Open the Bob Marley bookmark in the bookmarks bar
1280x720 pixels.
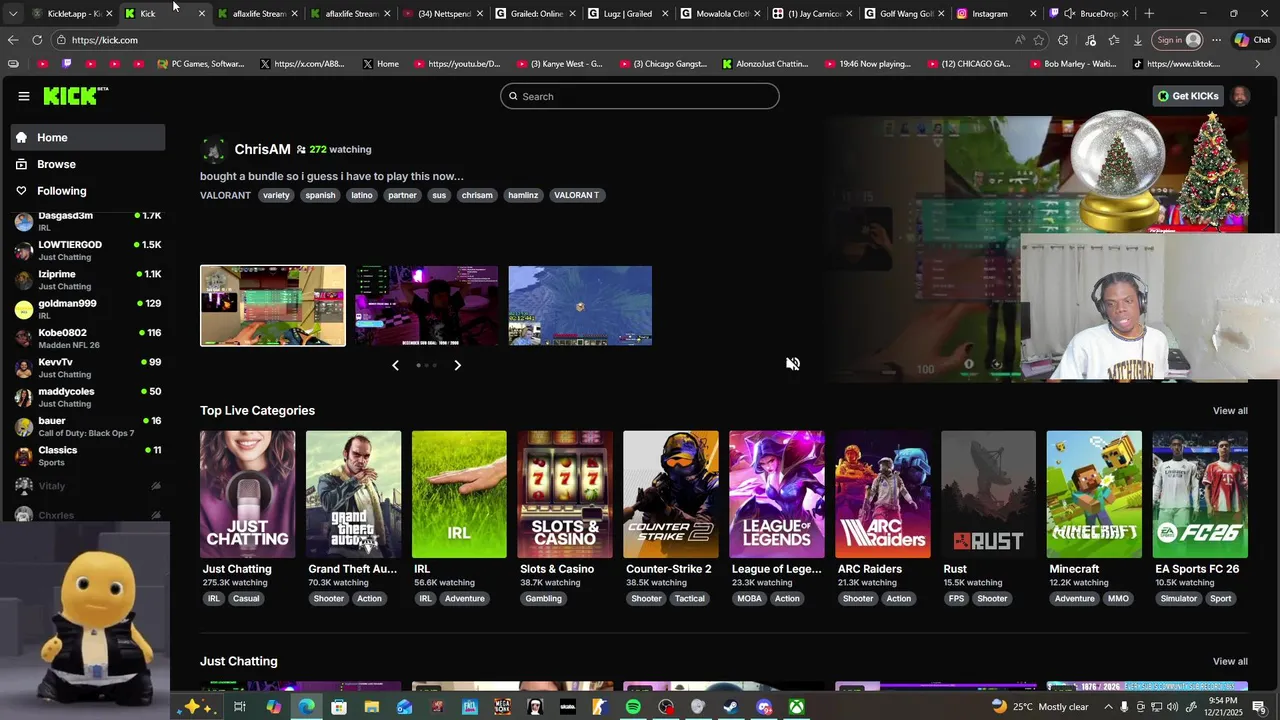(1071, 64)
